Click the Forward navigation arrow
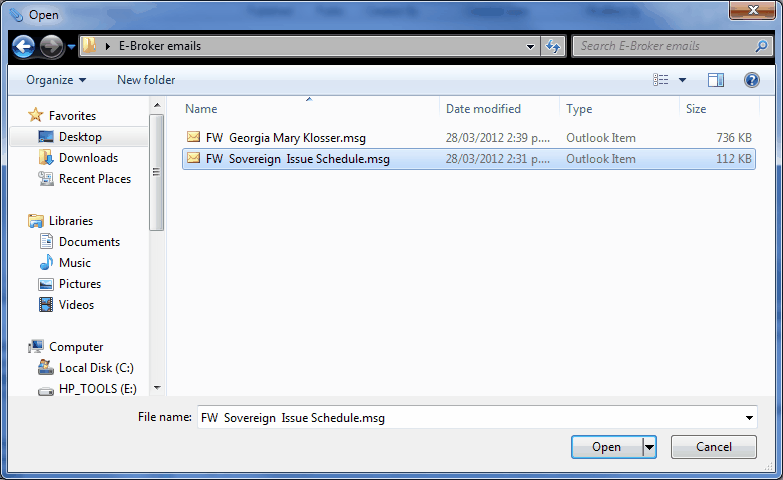The width and height of the screenshot is (783, 480). click(x=51, y=47)
